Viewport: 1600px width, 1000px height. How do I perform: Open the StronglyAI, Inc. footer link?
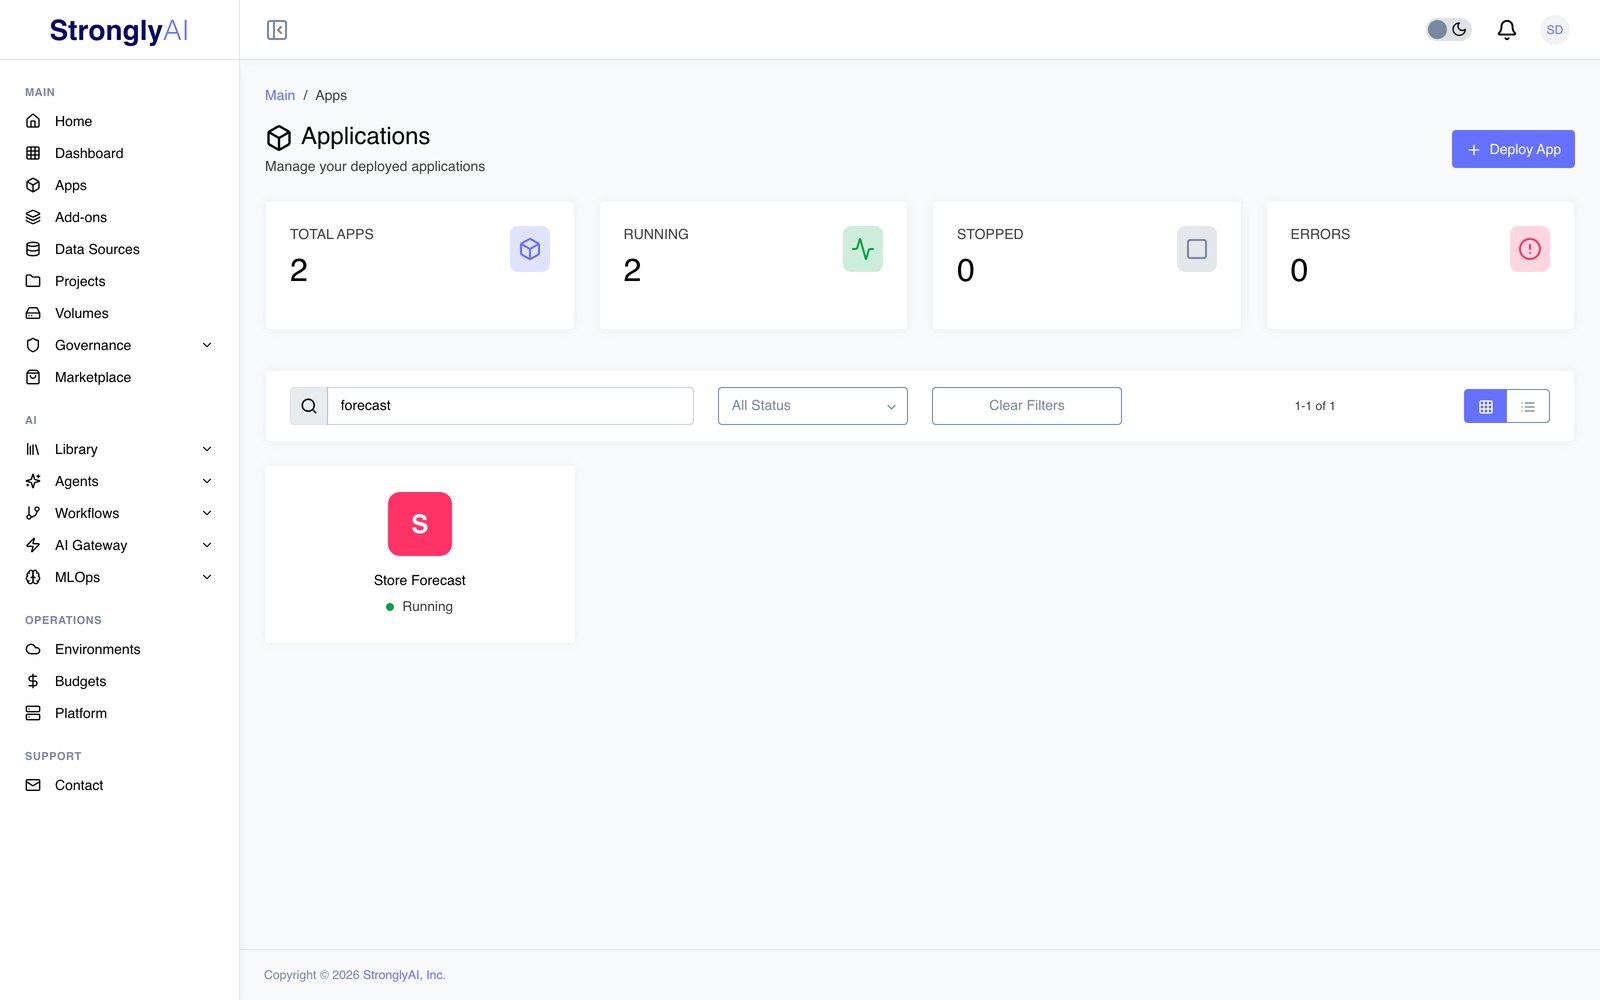404,975
